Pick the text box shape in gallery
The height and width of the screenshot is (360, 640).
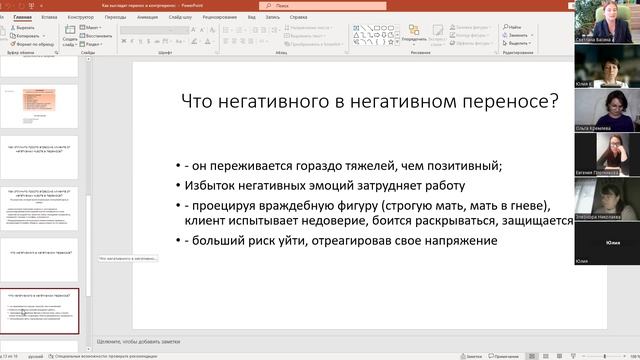(x=356, y=28)
